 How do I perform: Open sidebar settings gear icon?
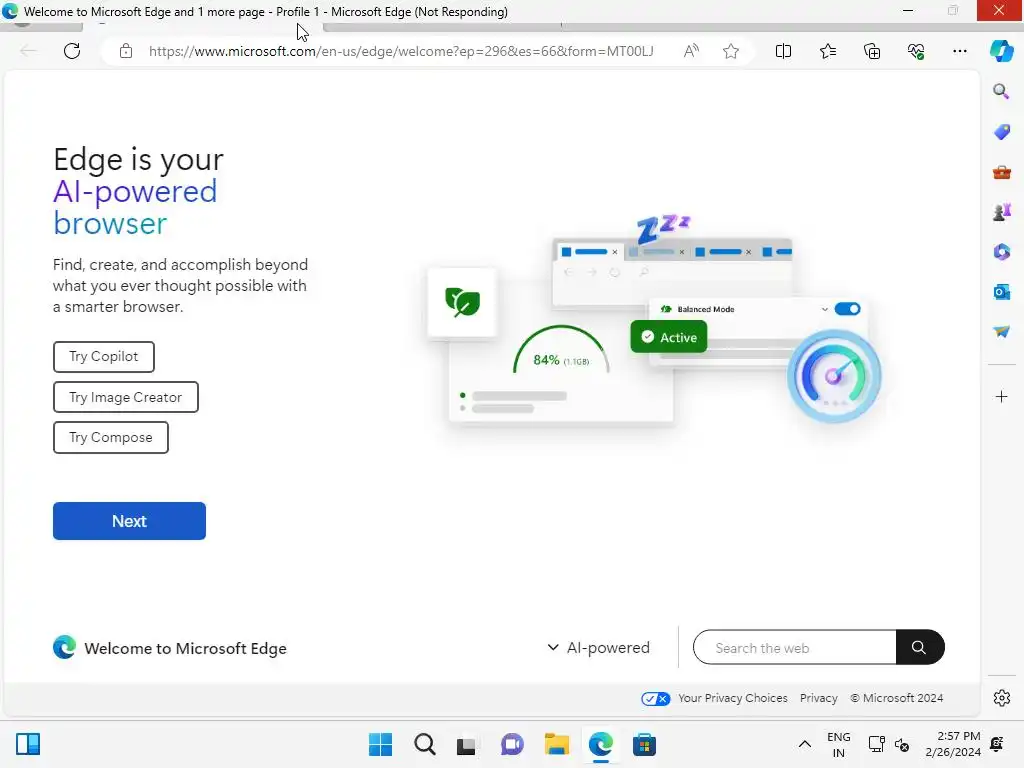pyautogui.click(x=1001, y=698)
